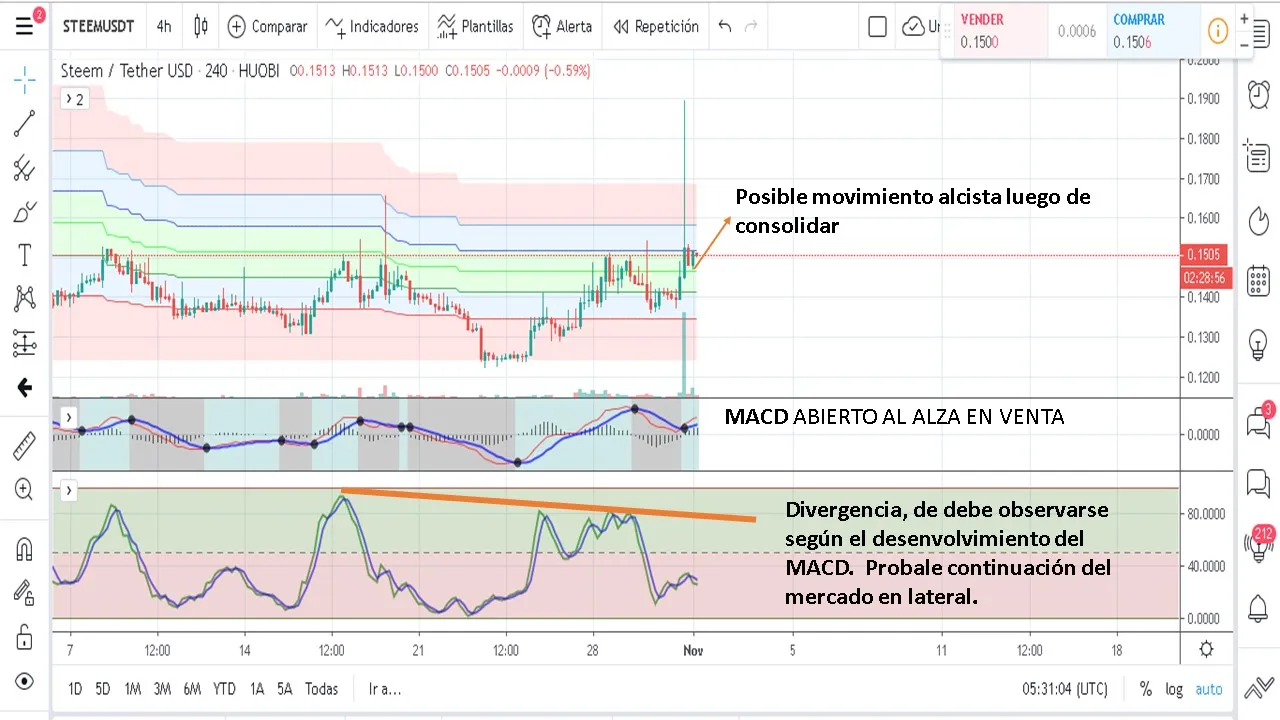Click the zigzag icon at bottom right
Image resolution: width=1280 pixels, height=720 pixels.
tap(1259, 688)
